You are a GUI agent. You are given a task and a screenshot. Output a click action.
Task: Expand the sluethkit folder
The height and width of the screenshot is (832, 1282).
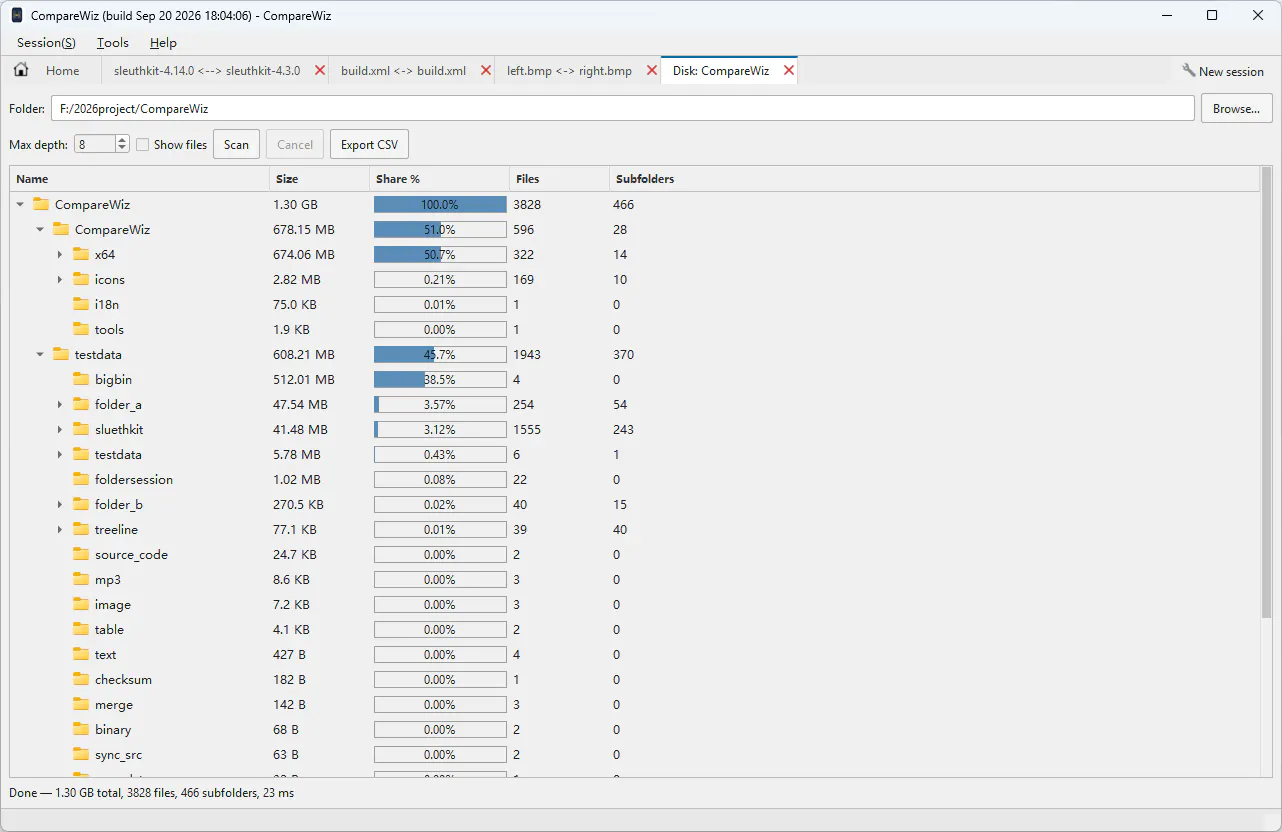60,429
